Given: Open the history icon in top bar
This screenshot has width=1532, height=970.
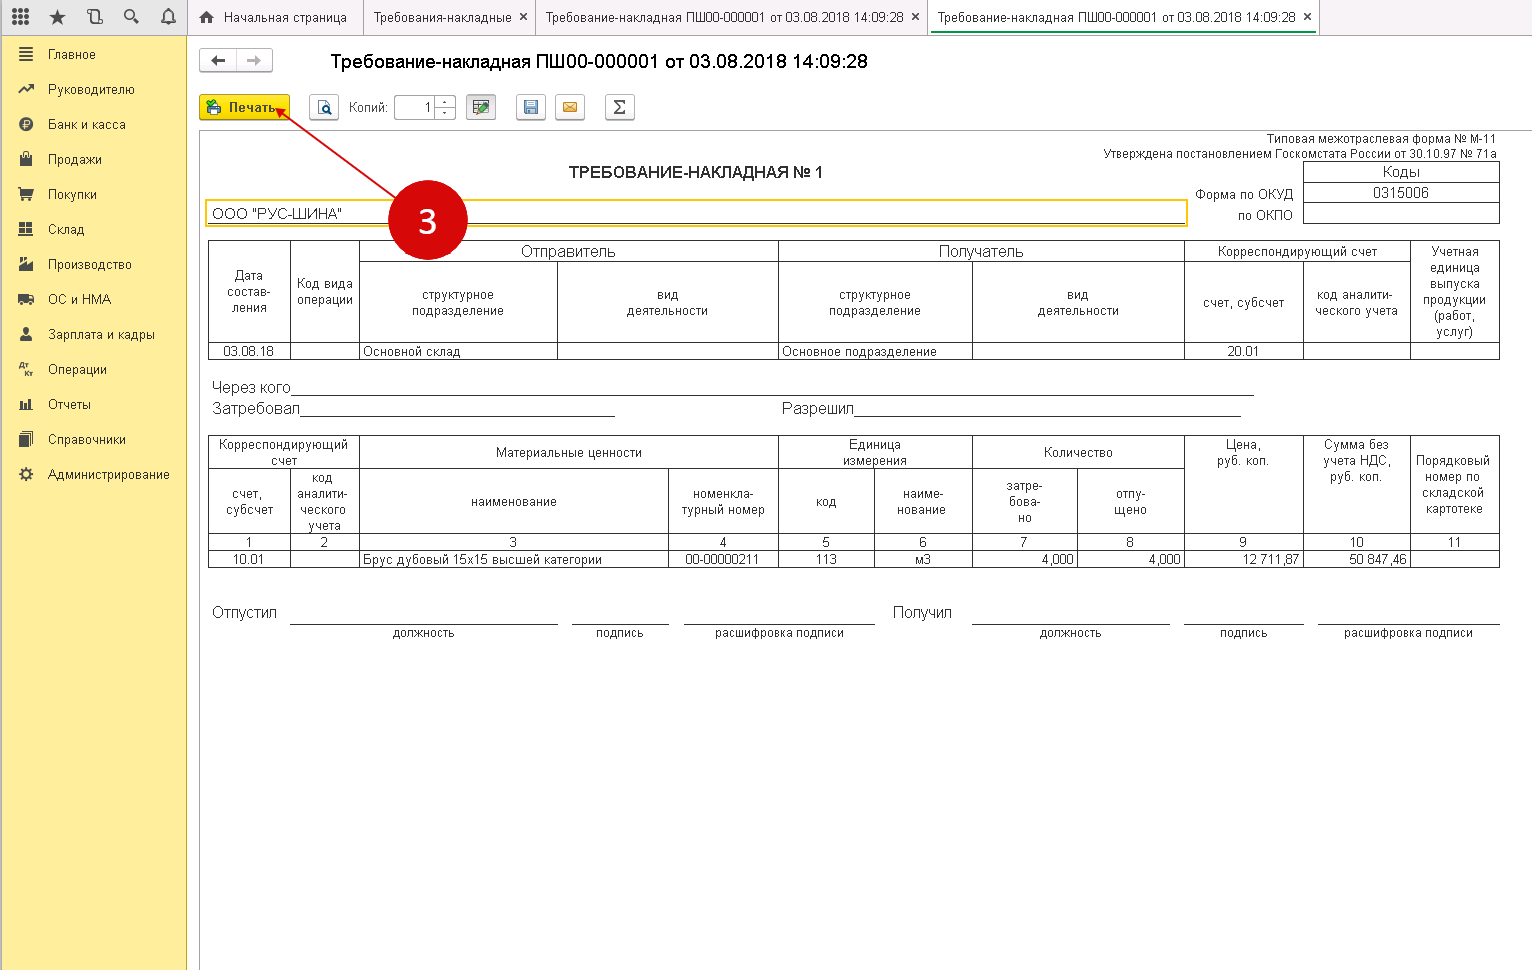Looking at the screenshot, I should point(94,17).
